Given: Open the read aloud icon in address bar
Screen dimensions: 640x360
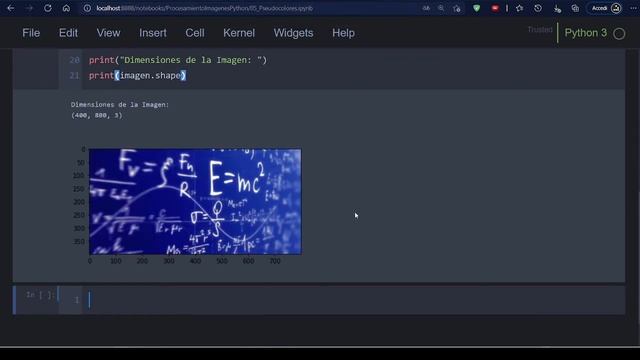Looking at the screenshot, I should tap(426, 8).
